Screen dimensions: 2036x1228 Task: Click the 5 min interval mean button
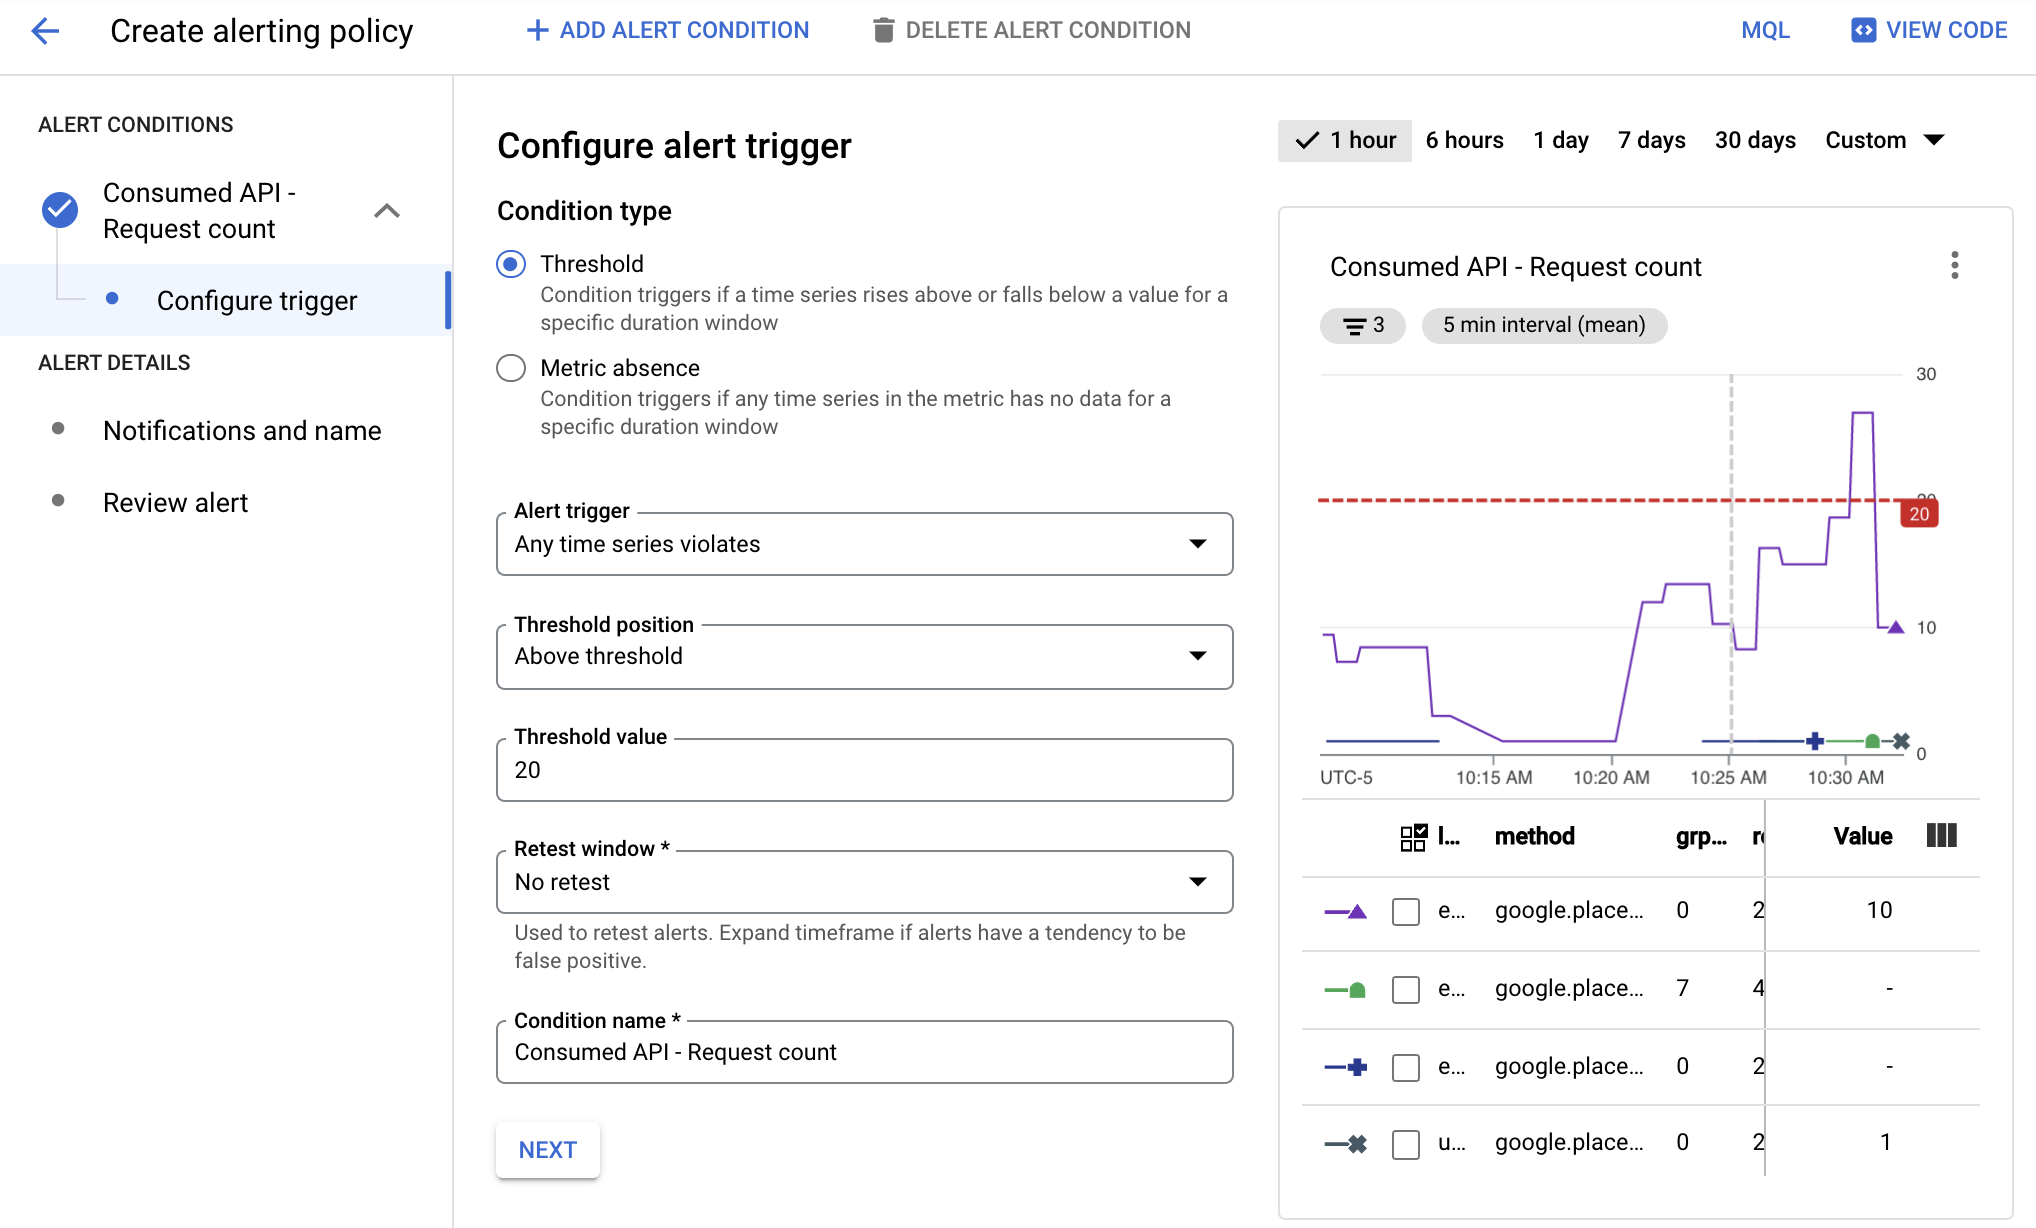tap(1544, 323)
